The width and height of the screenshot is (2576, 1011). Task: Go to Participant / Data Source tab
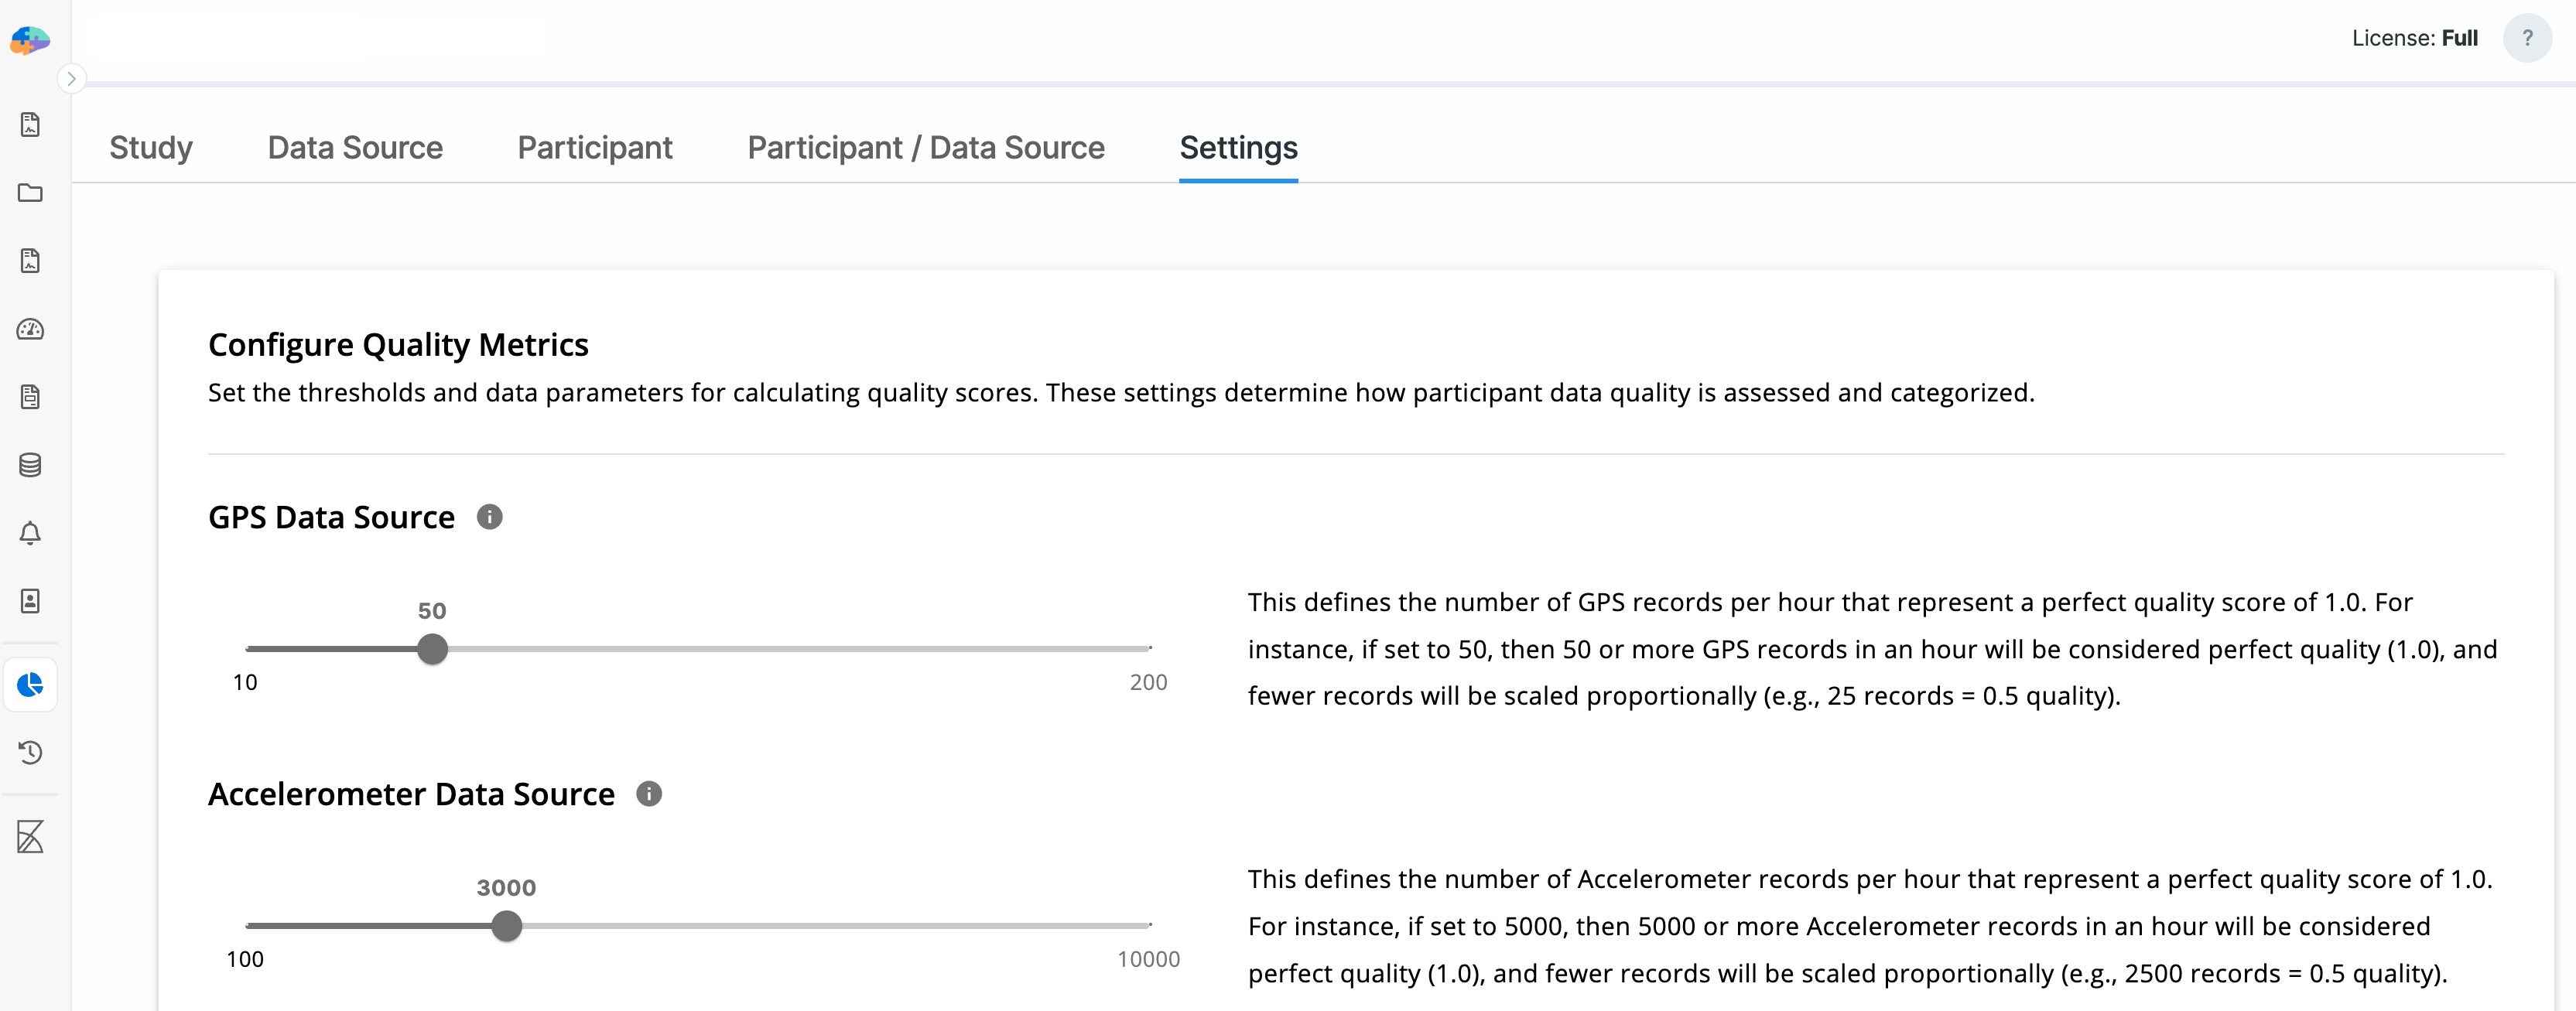coord(926,148)
